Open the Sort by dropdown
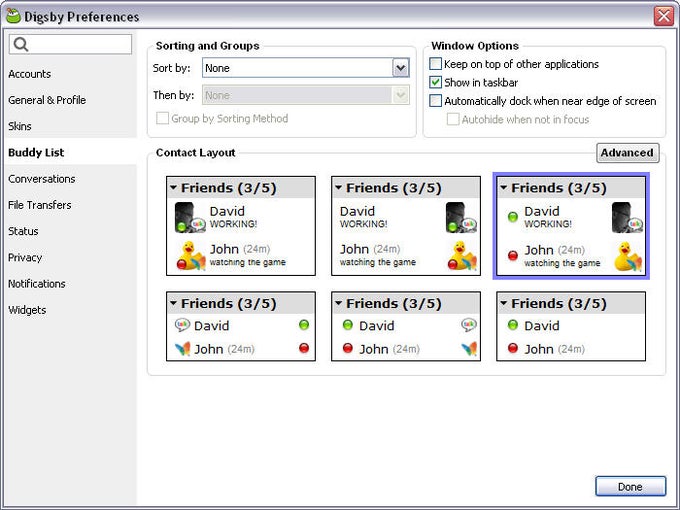The height and width of the screenshot is (510, 680). click(401, 68)
